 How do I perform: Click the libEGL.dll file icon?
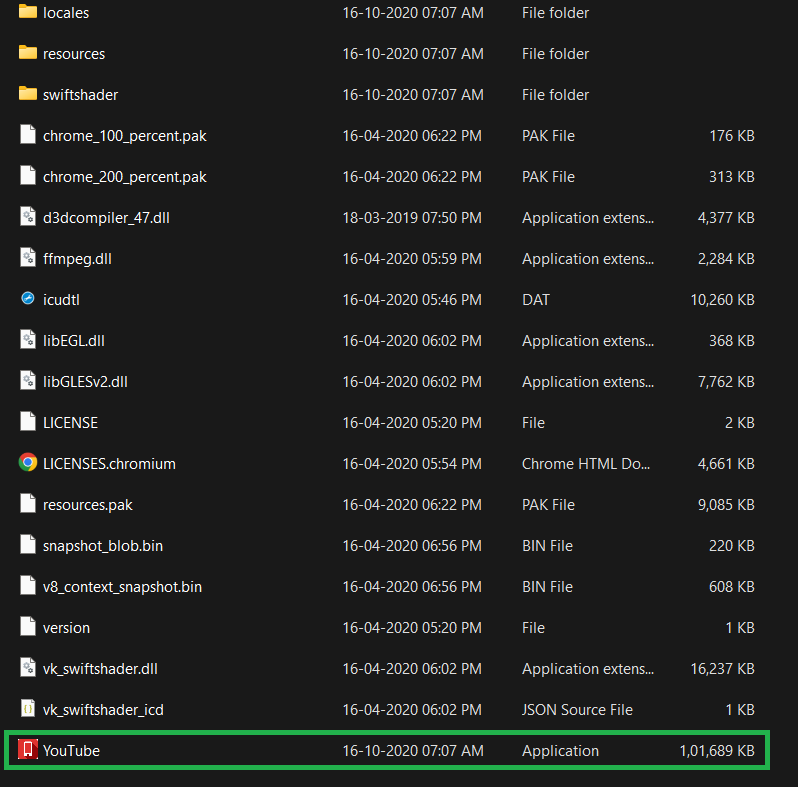tap(27, 339)
